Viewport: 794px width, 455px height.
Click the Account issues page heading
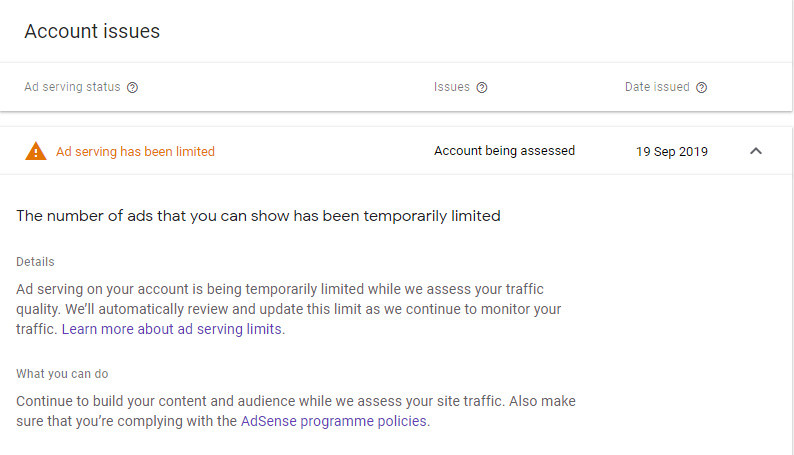92,31
